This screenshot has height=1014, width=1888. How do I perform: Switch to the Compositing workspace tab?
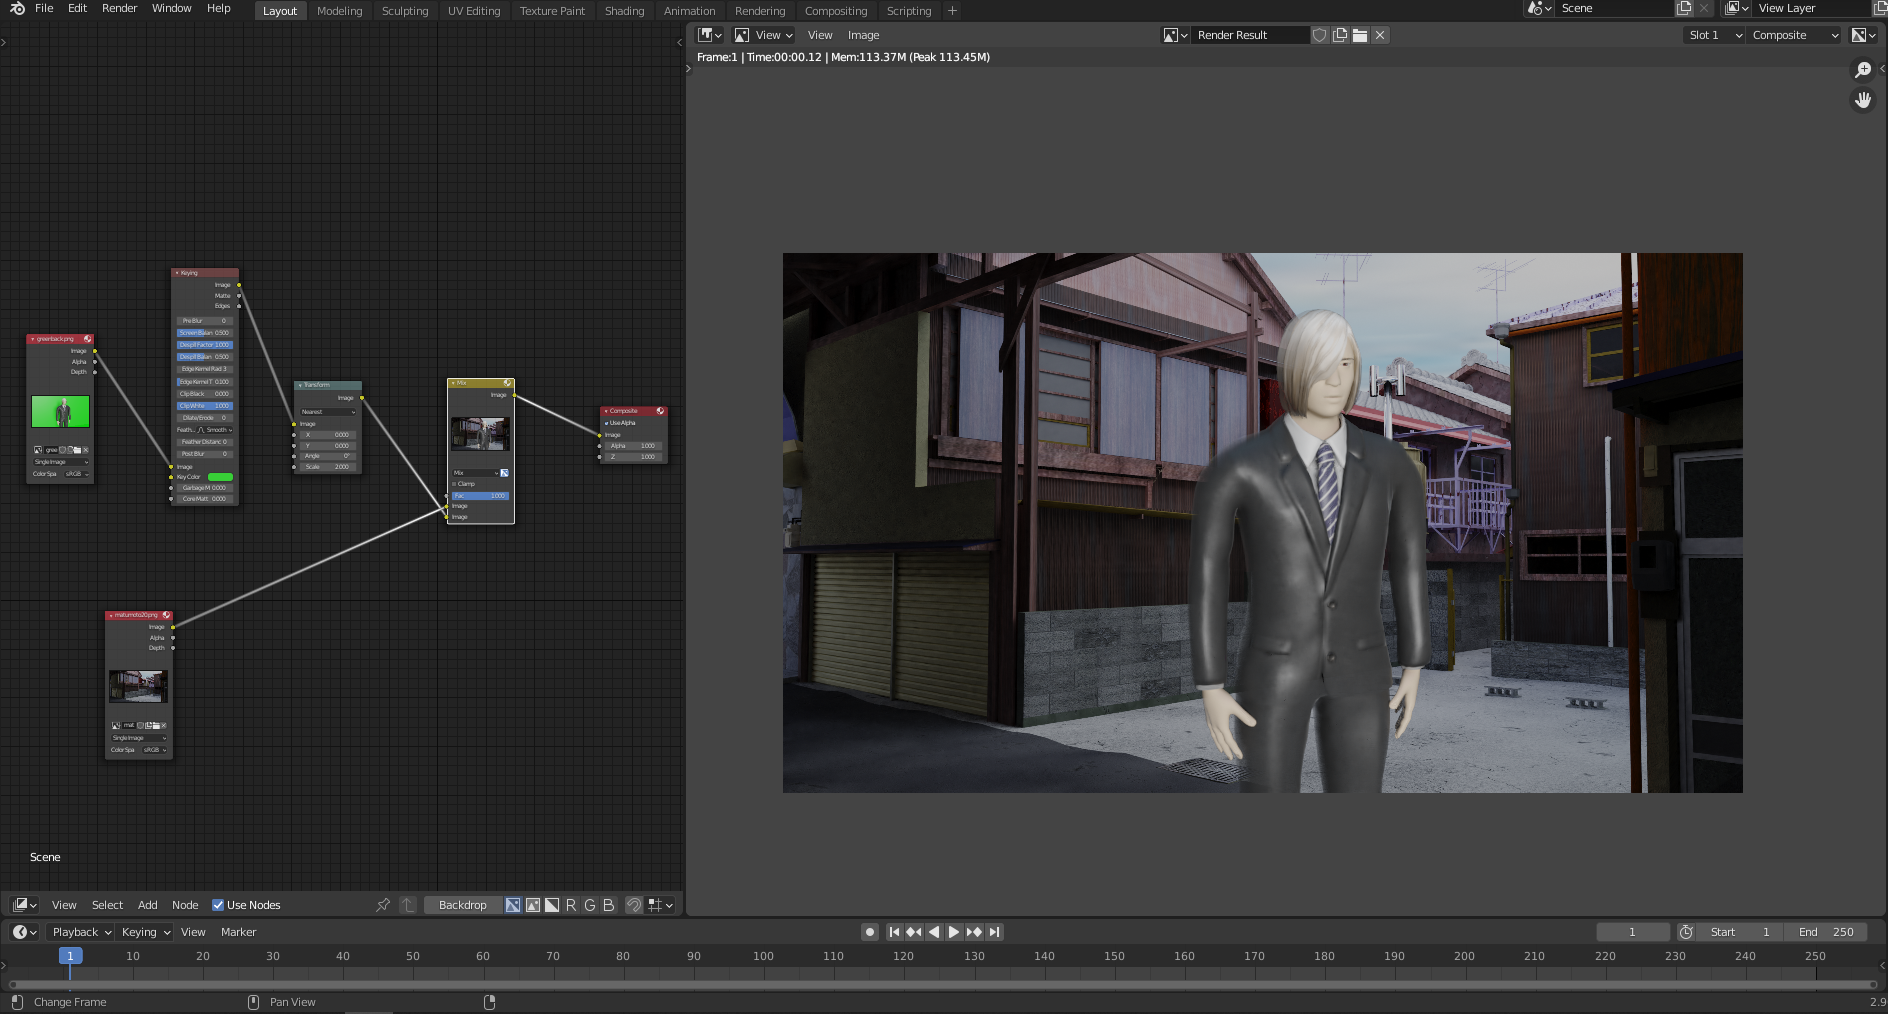click(835, 11)
